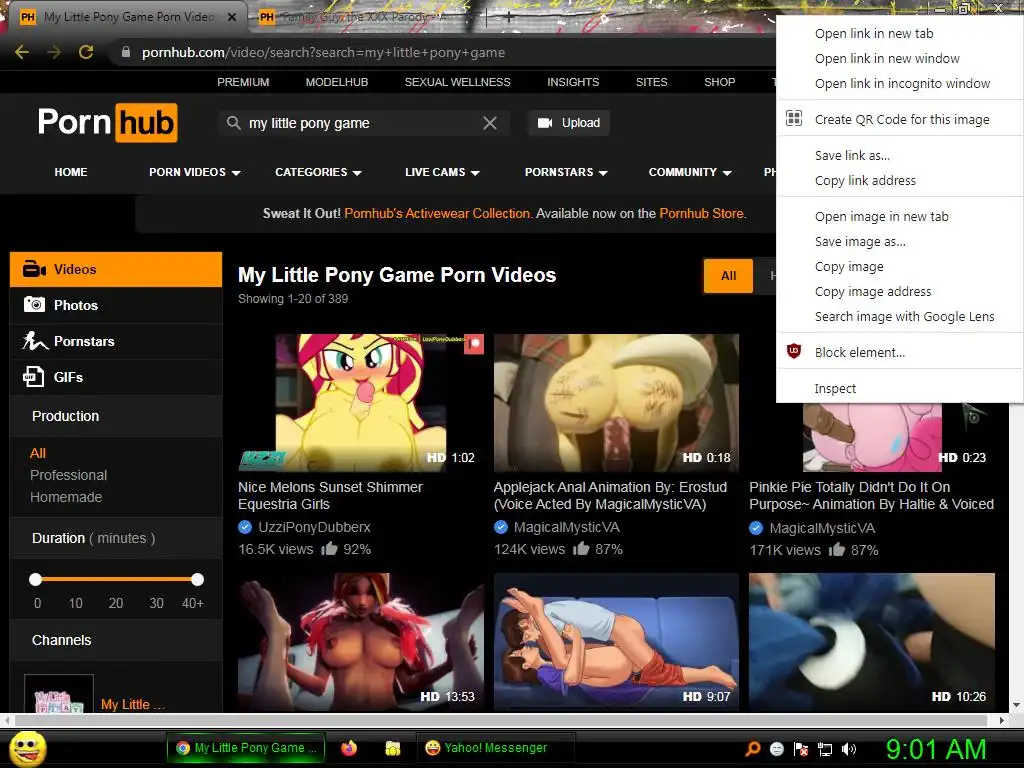
Task: Go back using the browser back arrow
Action: 22,52
